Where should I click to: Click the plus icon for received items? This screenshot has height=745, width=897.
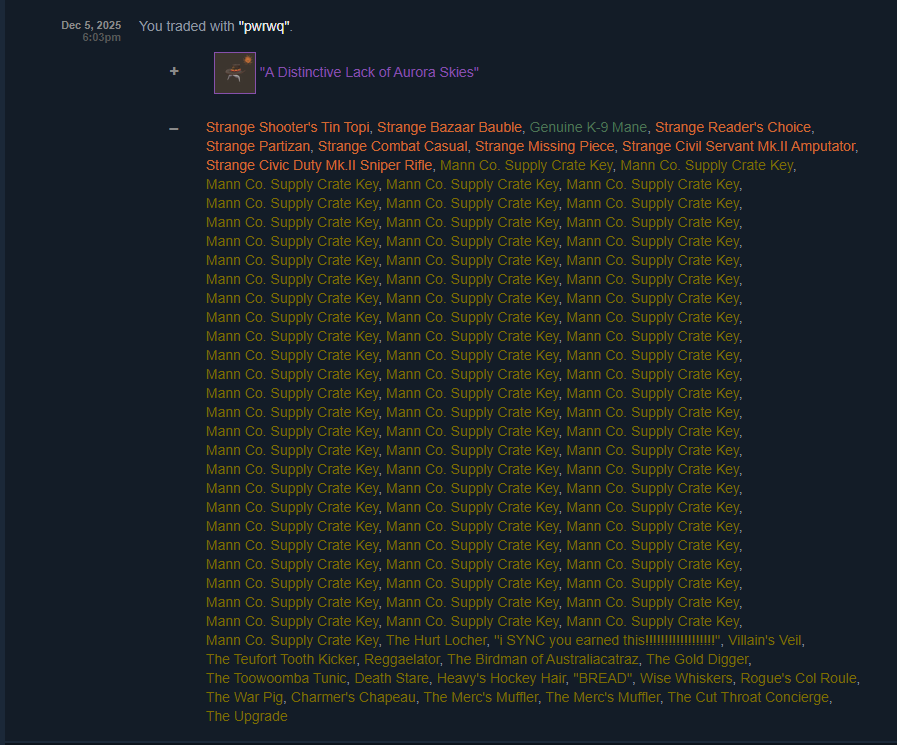click(174, 71)
